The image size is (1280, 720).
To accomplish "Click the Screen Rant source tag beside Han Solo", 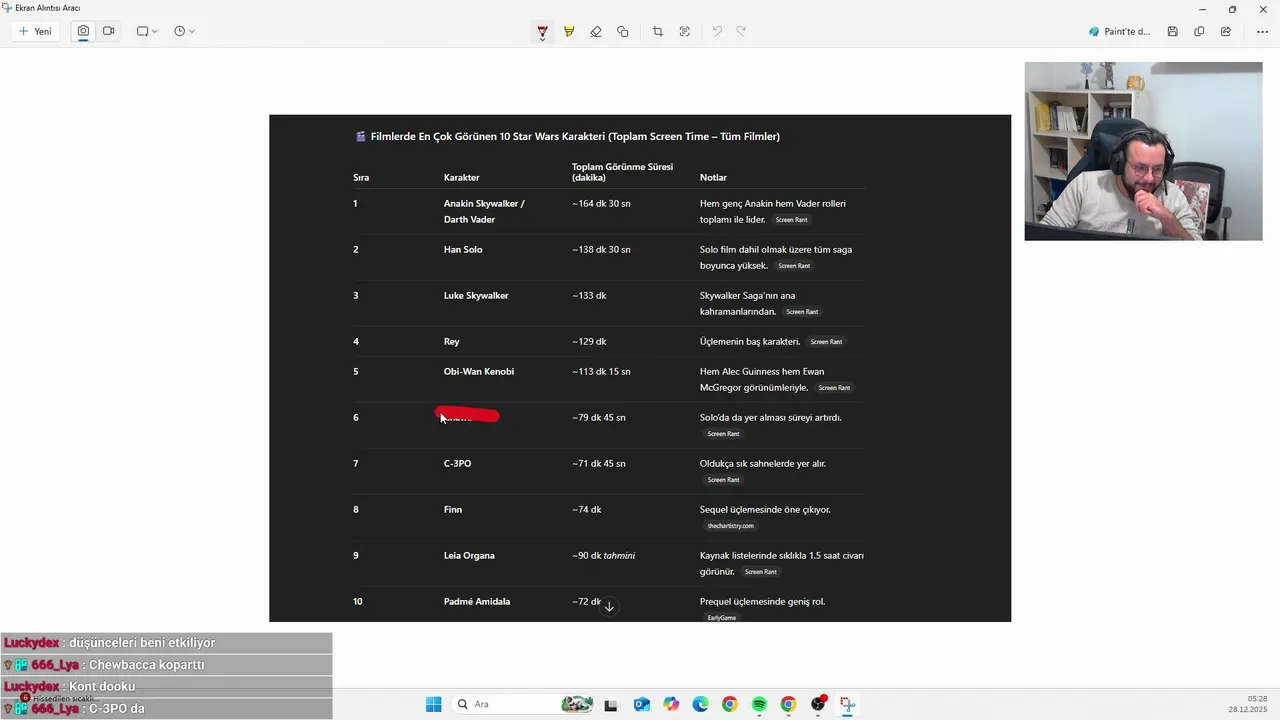I will 794,266.
